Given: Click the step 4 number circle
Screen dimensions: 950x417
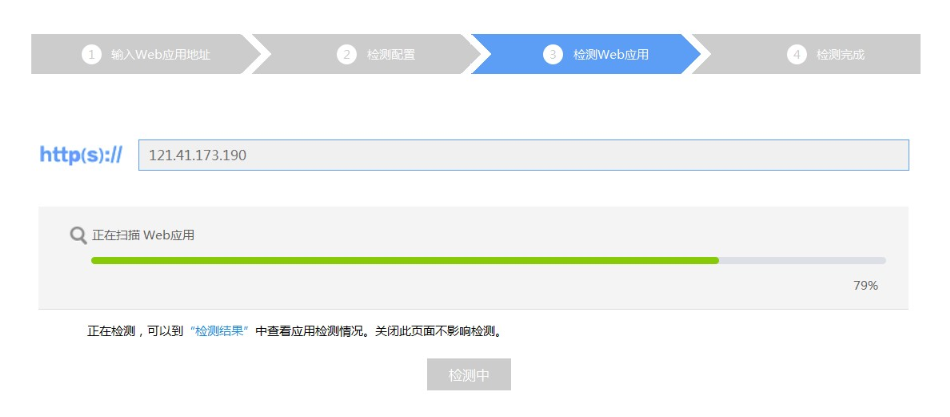Looking at the screenshot, I should click(797, 55).
